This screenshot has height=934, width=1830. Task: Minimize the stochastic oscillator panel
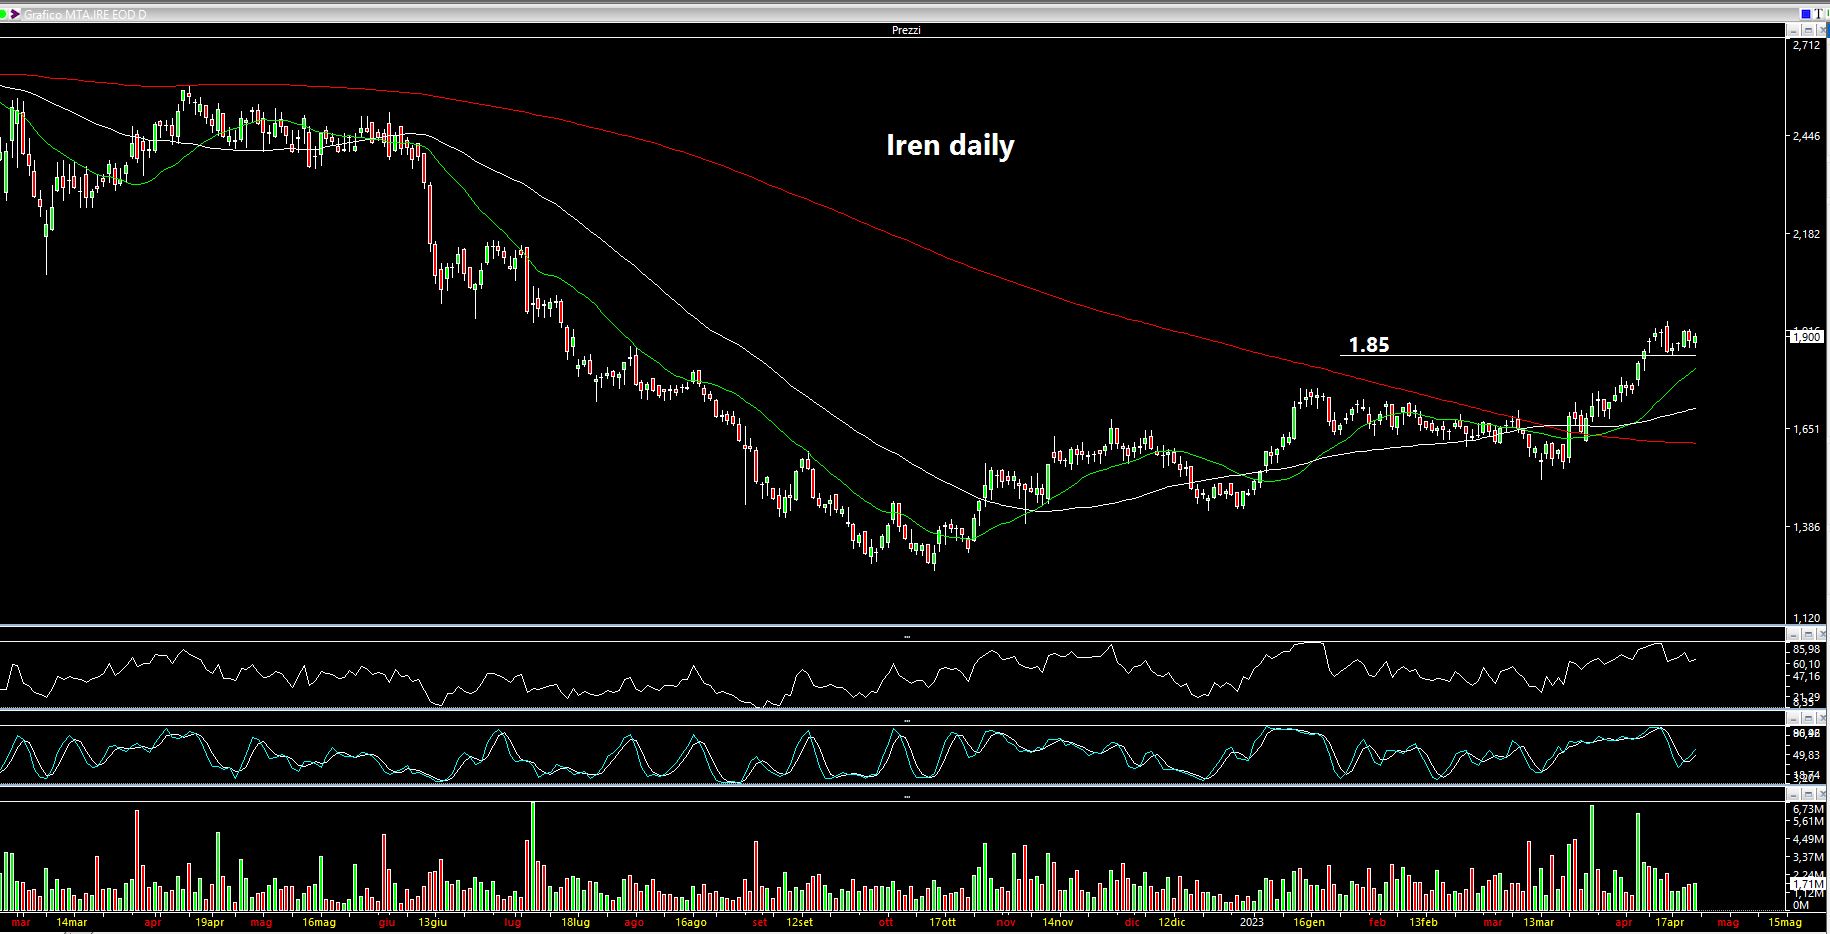point(1794,719)
